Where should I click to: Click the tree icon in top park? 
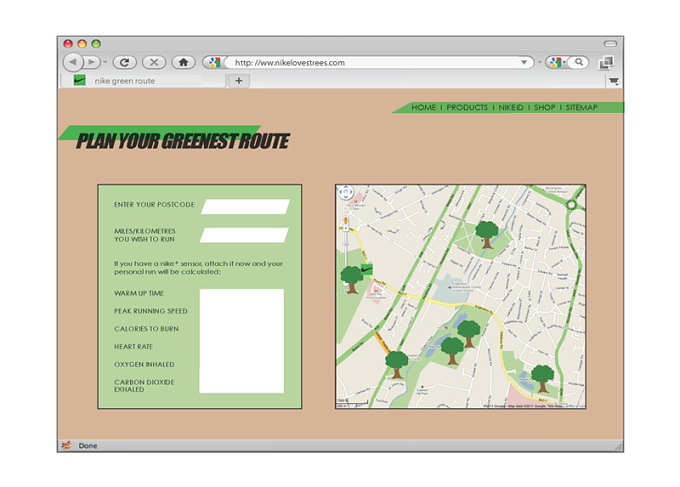[487, 235]
